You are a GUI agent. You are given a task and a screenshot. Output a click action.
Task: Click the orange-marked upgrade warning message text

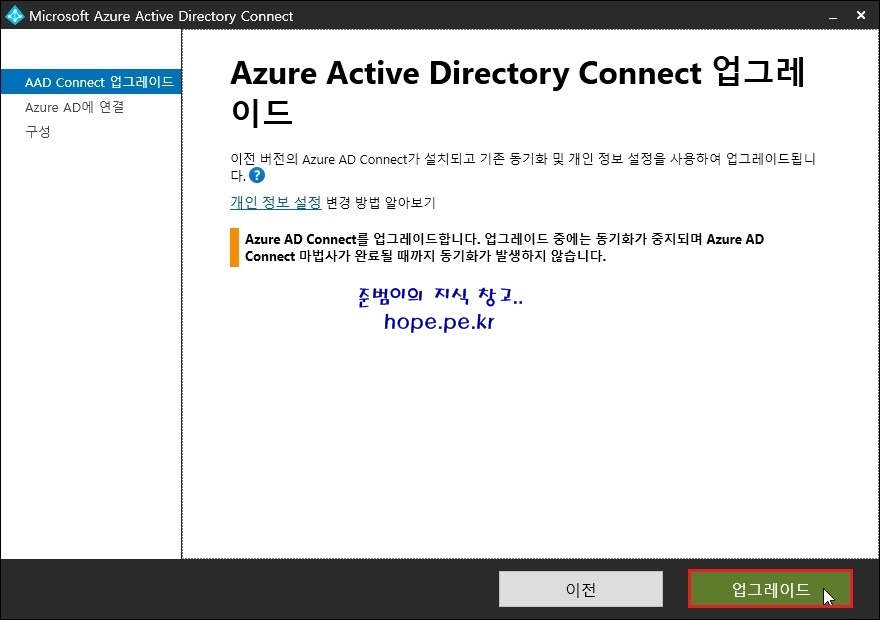(504, 247)
